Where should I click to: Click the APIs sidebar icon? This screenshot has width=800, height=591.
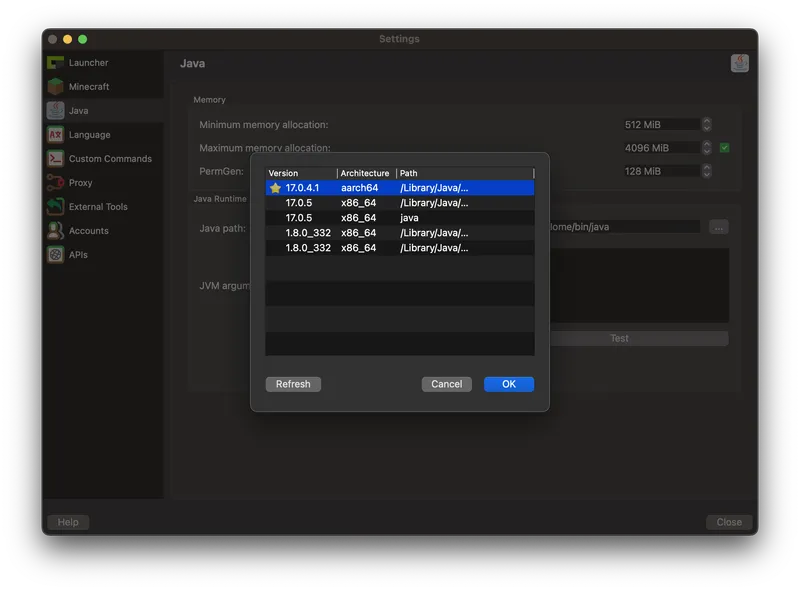coord(55,255)
